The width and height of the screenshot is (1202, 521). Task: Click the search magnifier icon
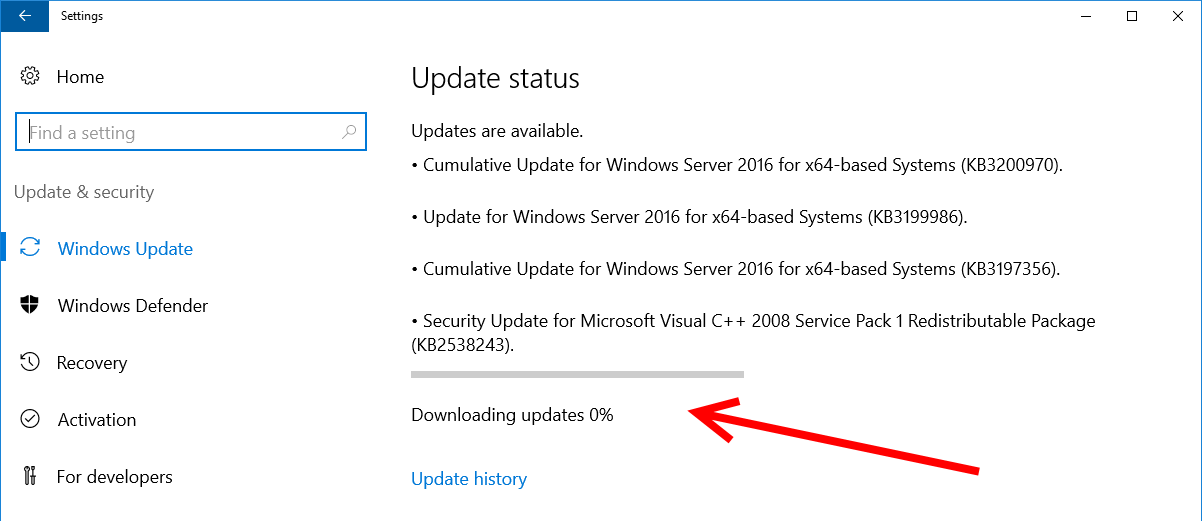349,132
